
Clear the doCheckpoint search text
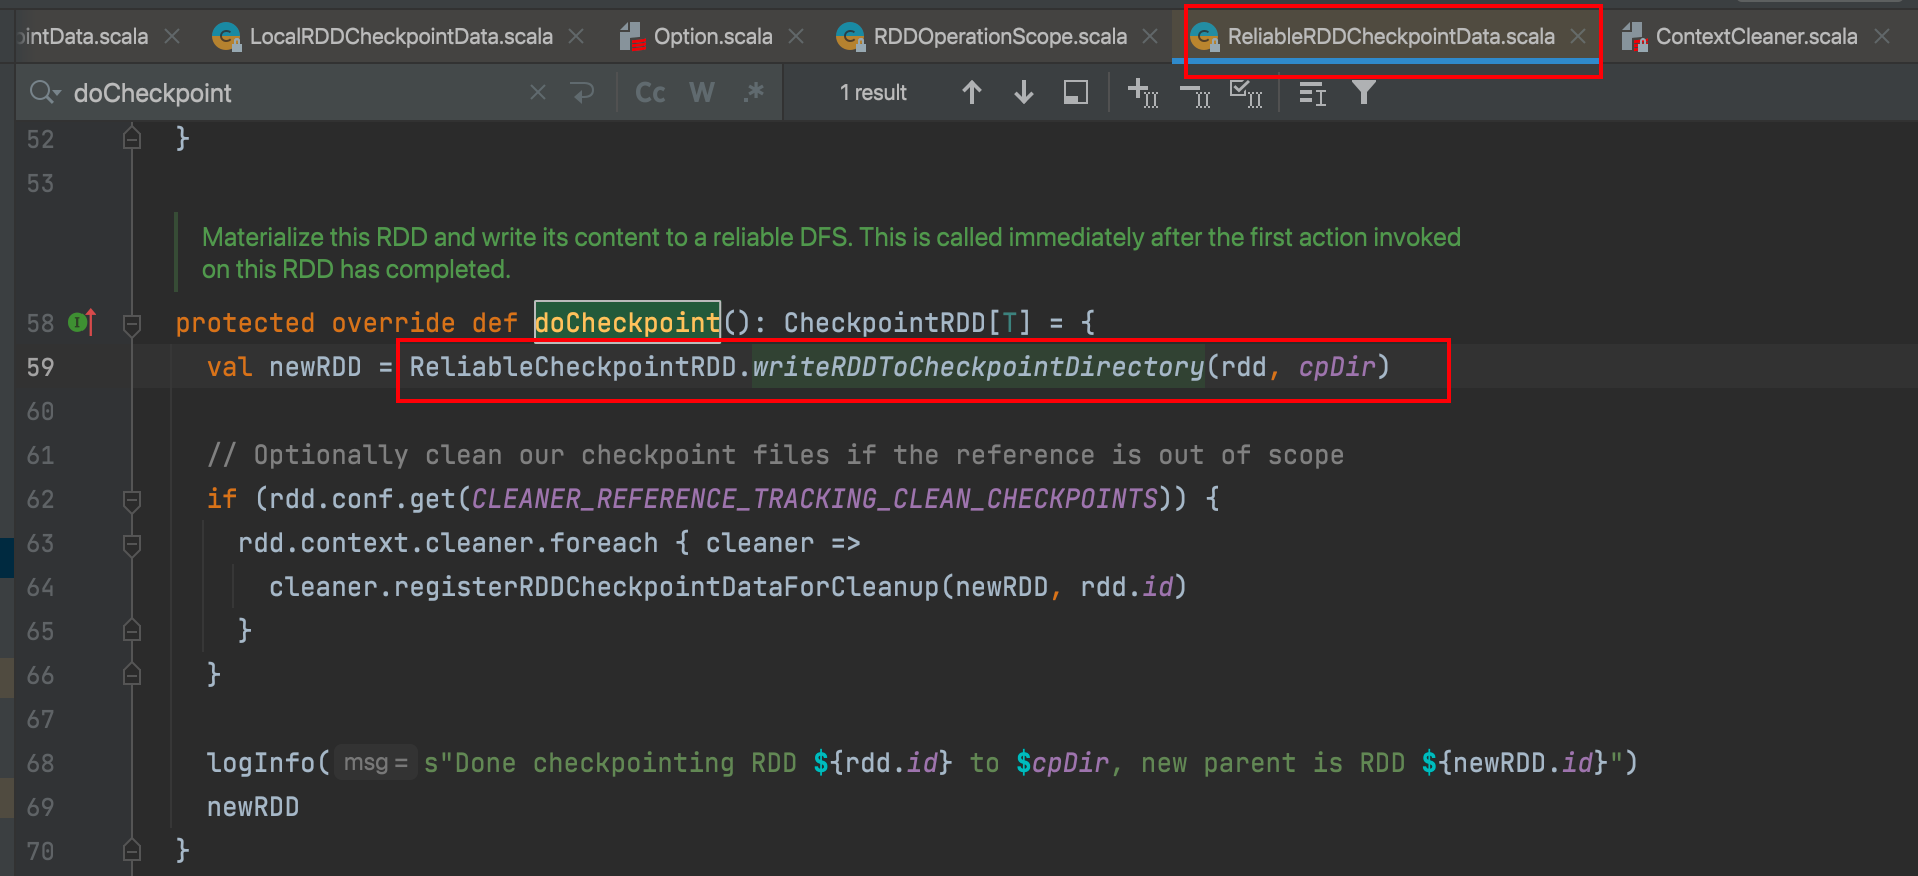click(x=538, y=93)
